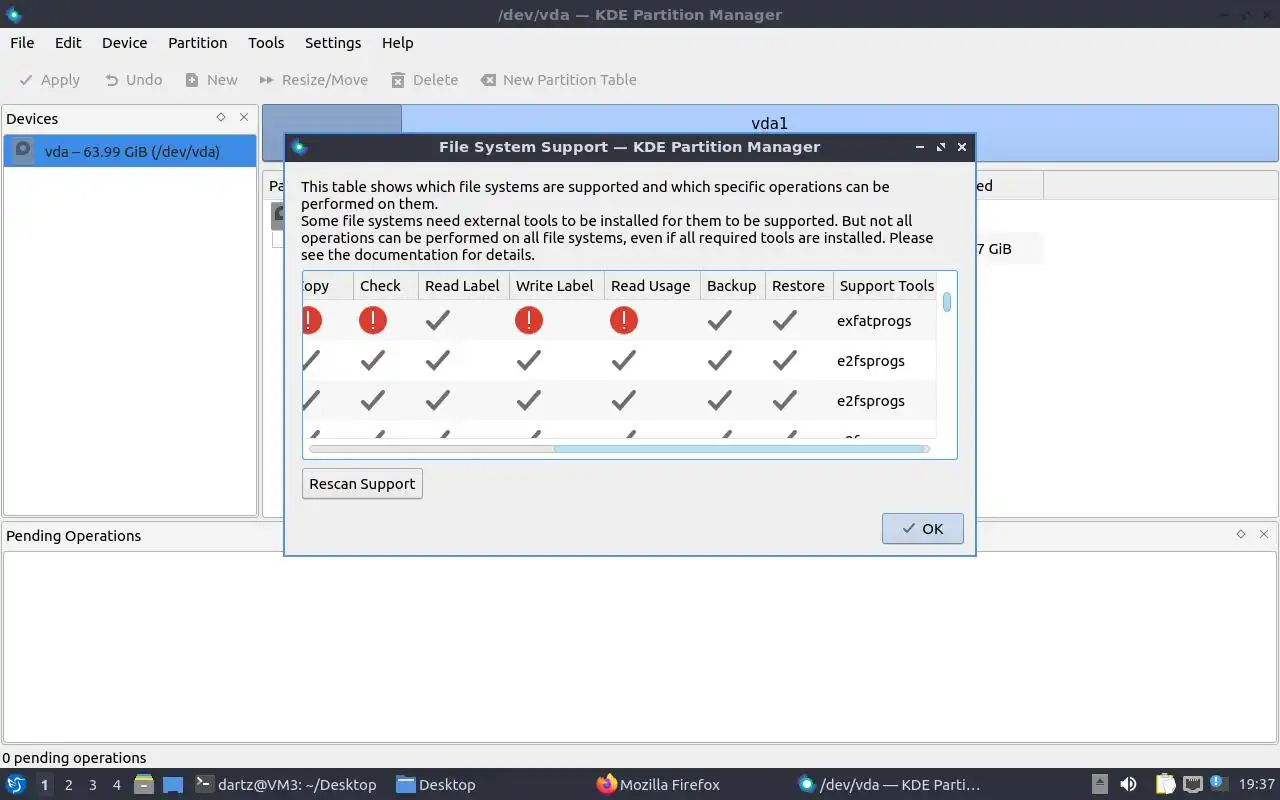Click the Rescan Support button
Screen dimensions: 1280x800
tap(362, 484)
